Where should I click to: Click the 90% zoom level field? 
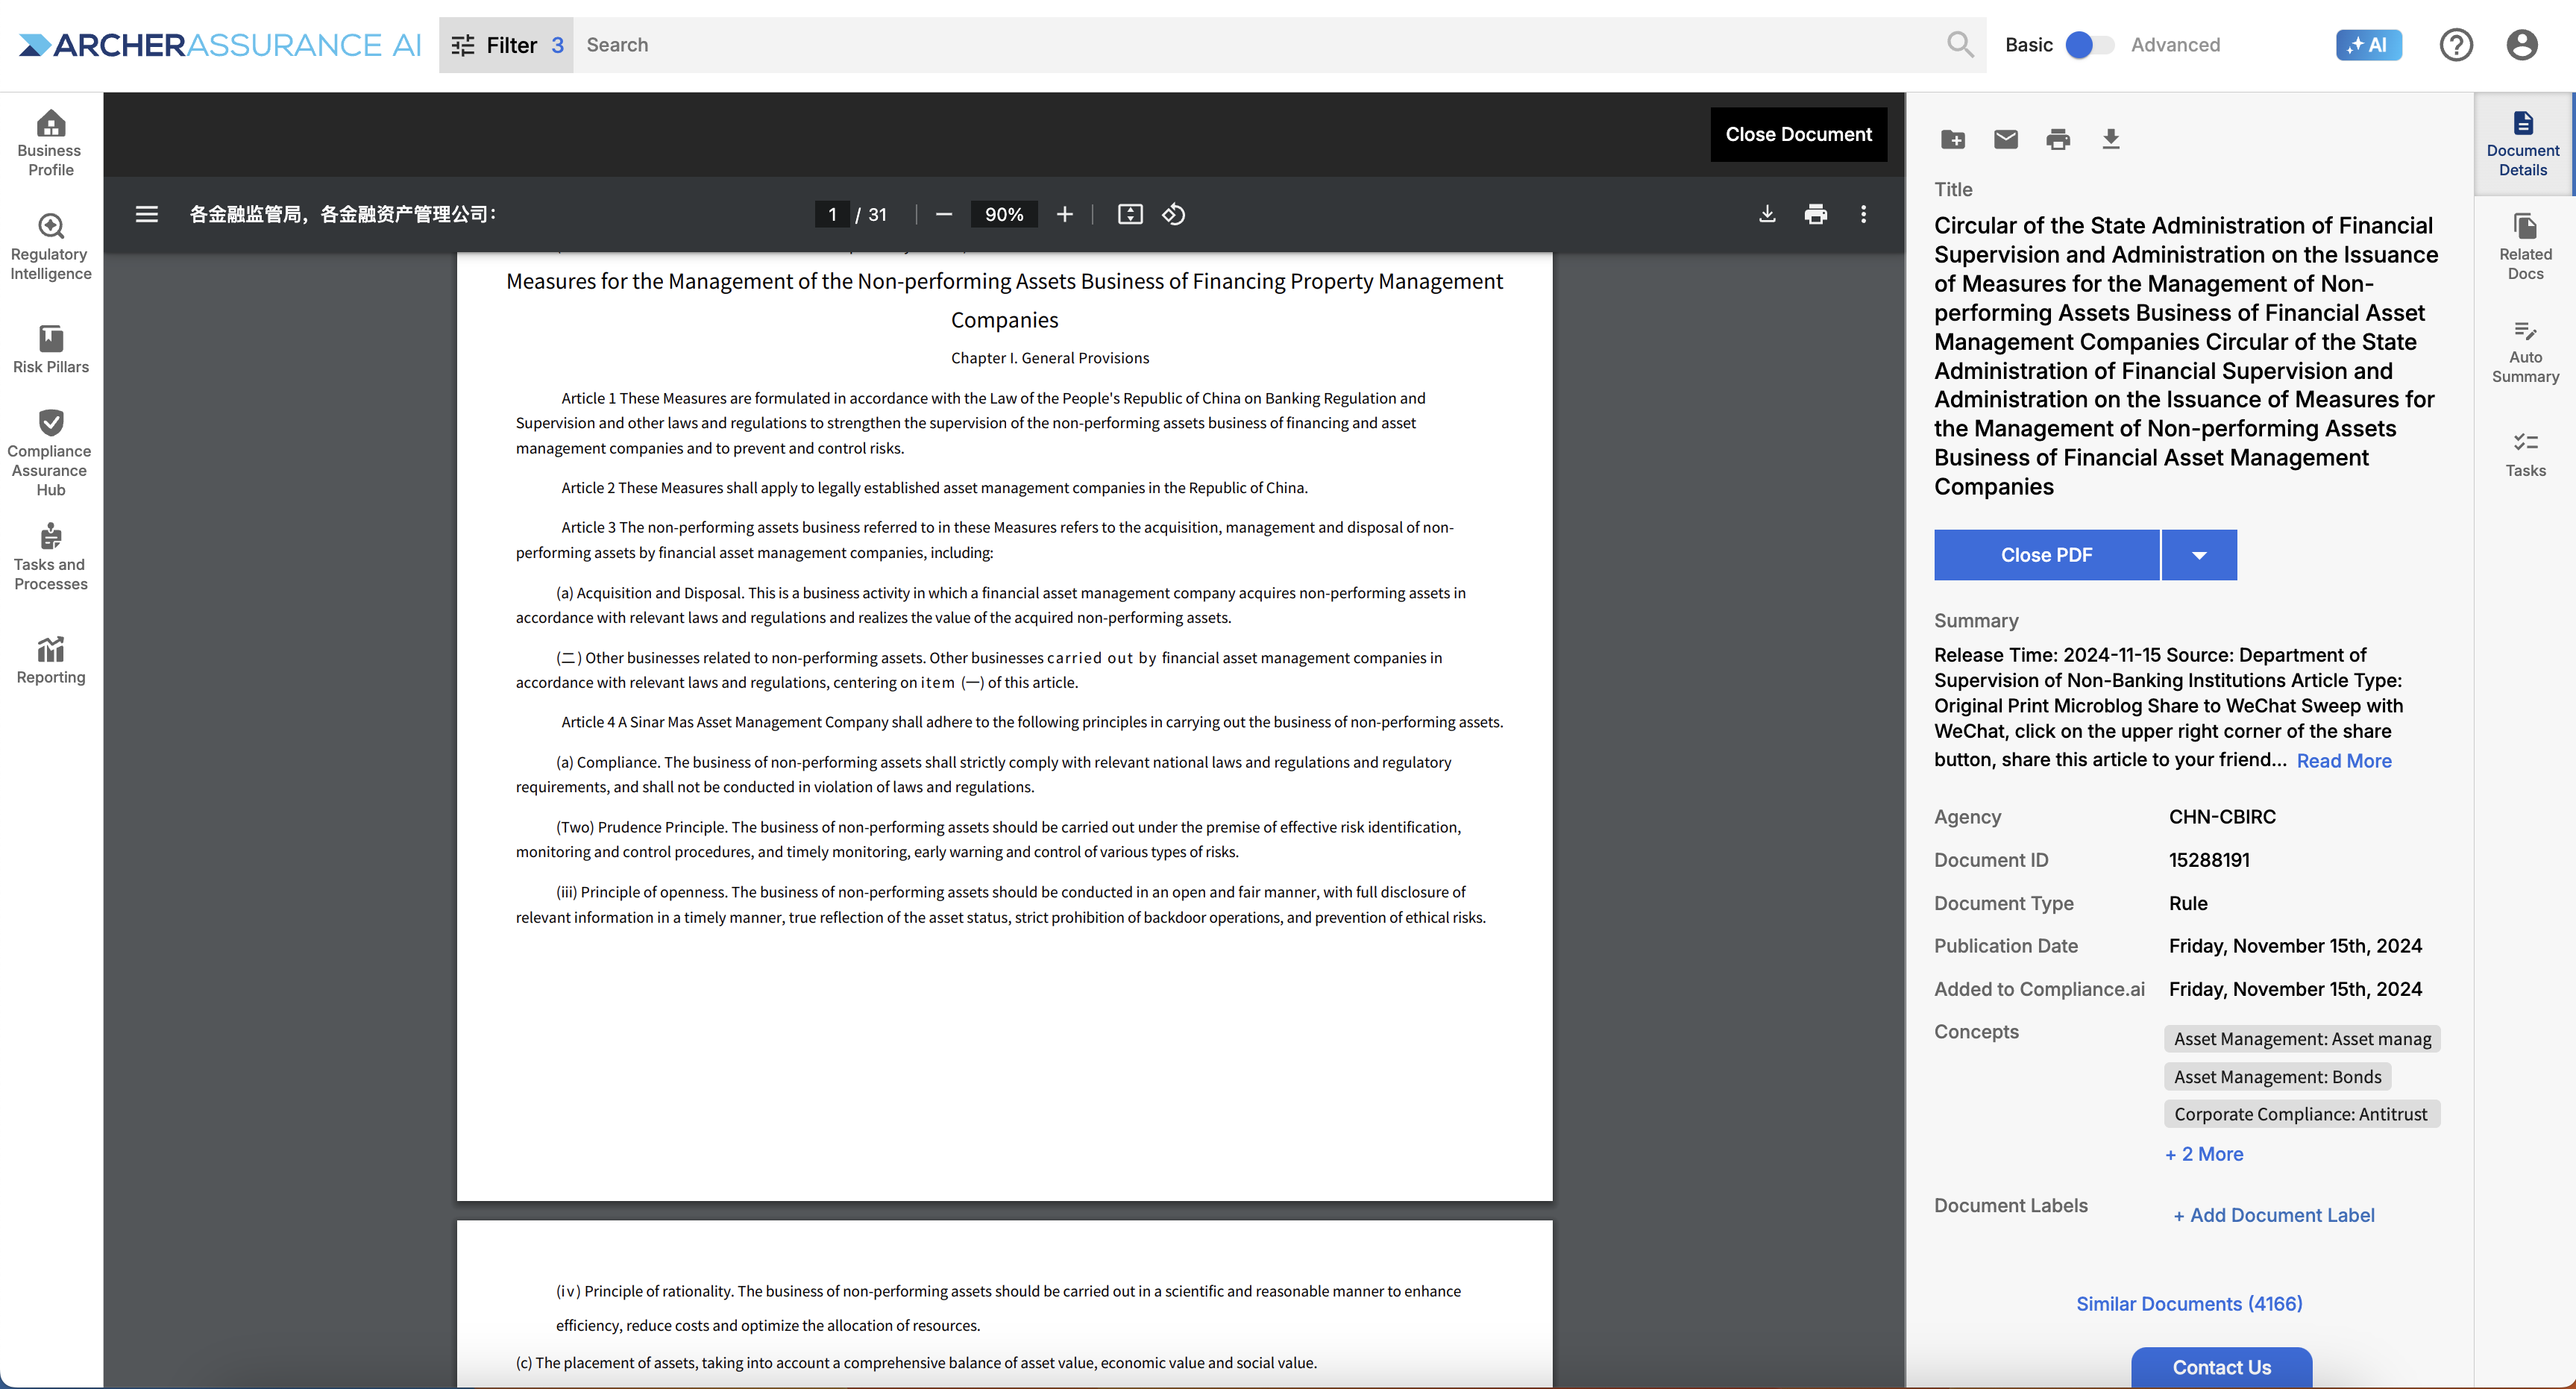[x=1003, y=214]
